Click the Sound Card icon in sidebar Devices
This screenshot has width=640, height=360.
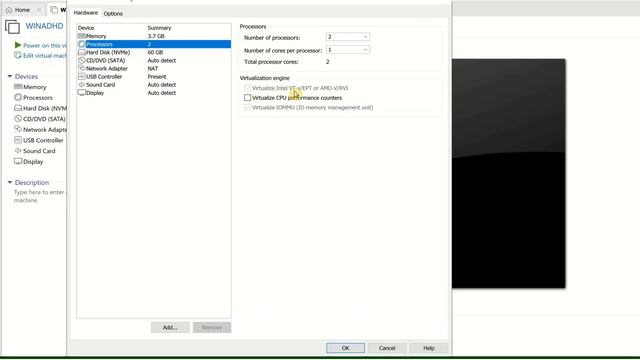tap(18, 151)
